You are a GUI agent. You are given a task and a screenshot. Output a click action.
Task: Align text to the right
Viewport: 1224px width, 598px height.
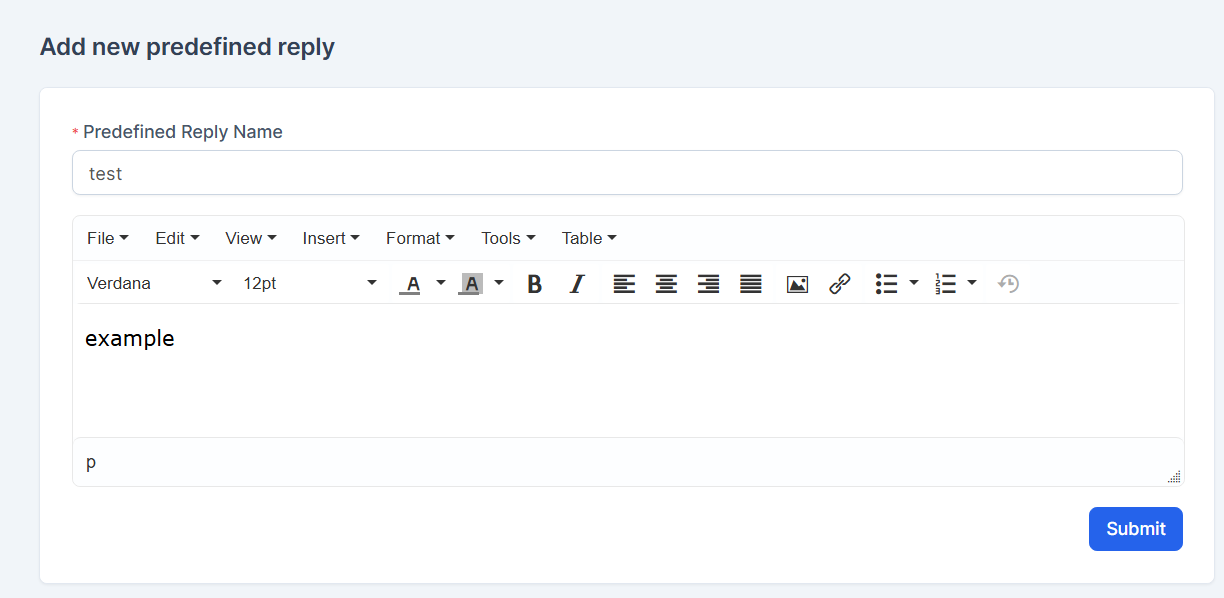[708, 284]
